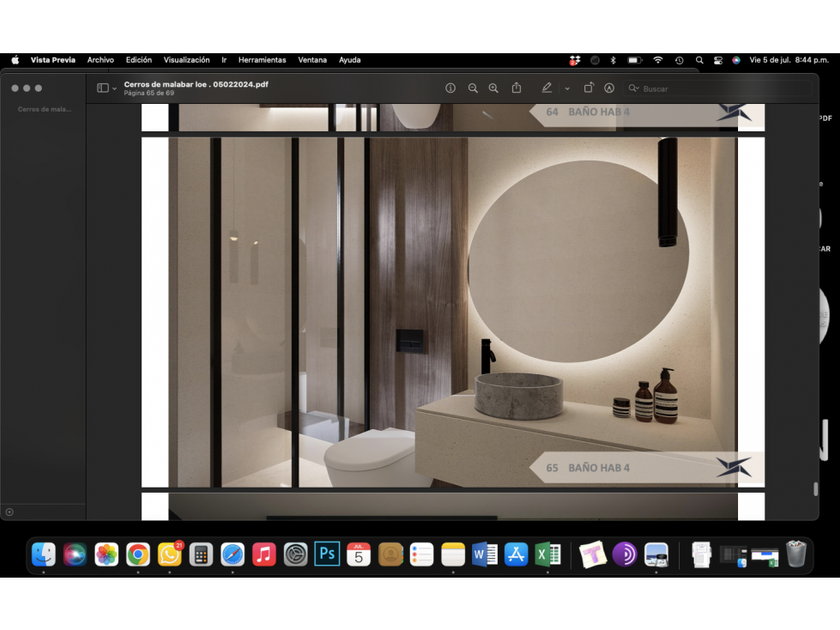Click the vertical scrollbar of the document
Screen dimensions: 840x630
click(815, 489)
